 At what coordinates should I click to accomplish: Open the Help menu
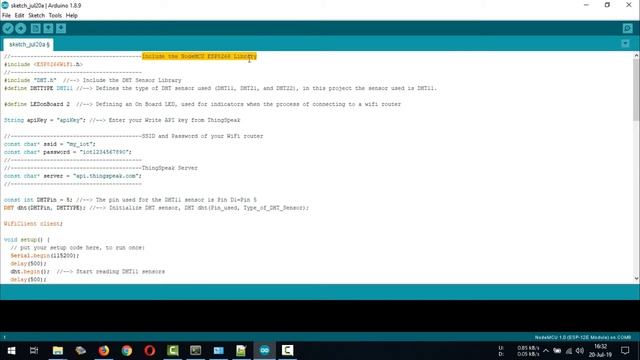[x=71, y=16]
